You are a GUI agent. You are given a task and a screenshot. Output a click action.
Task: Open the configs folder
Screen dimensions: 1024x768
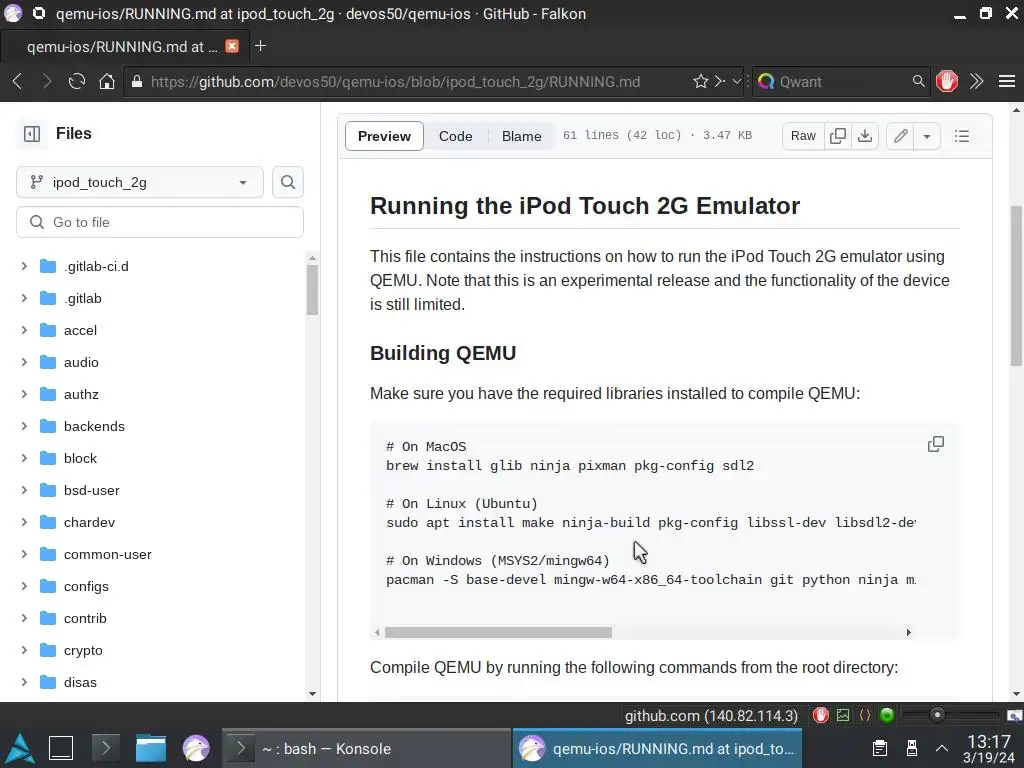click(86, 586)
